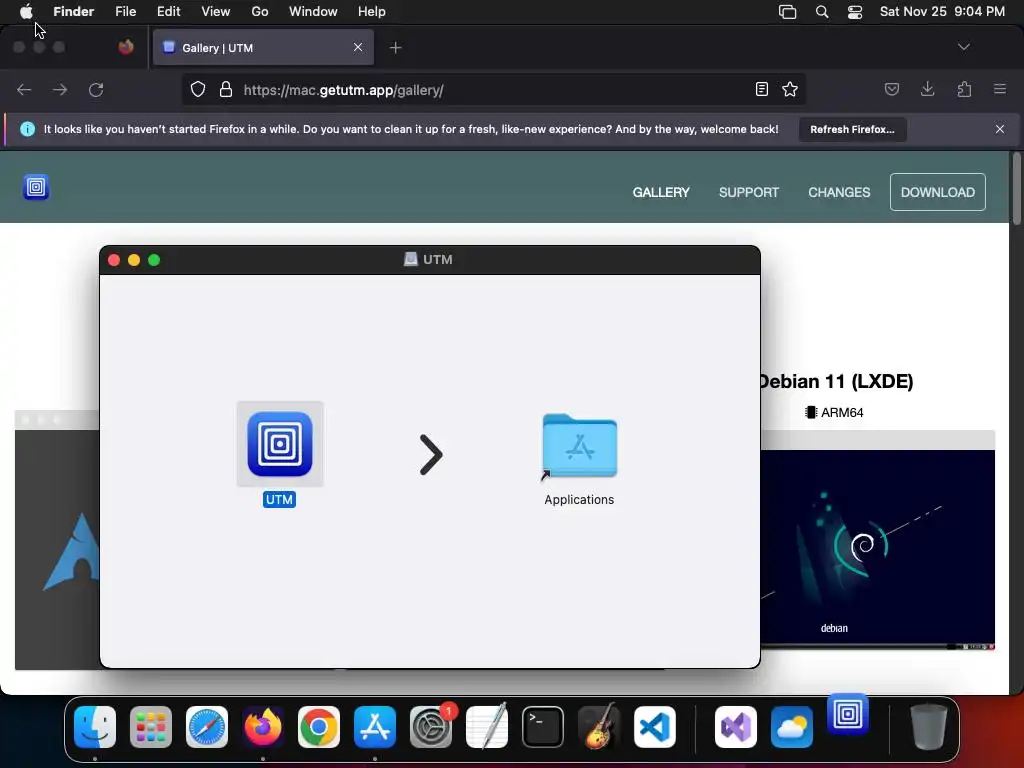1024x768 pixels.
Task: Open the Edit menu
Action: (168, 12)
